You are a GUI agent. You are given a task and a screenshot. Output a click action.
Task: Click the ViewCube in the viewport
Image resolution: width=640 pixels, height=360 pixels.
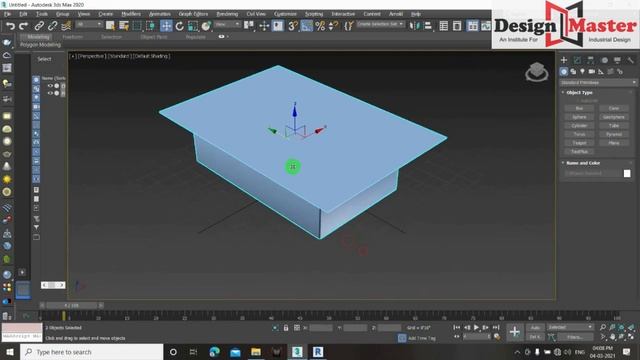(x=537, y=72)
